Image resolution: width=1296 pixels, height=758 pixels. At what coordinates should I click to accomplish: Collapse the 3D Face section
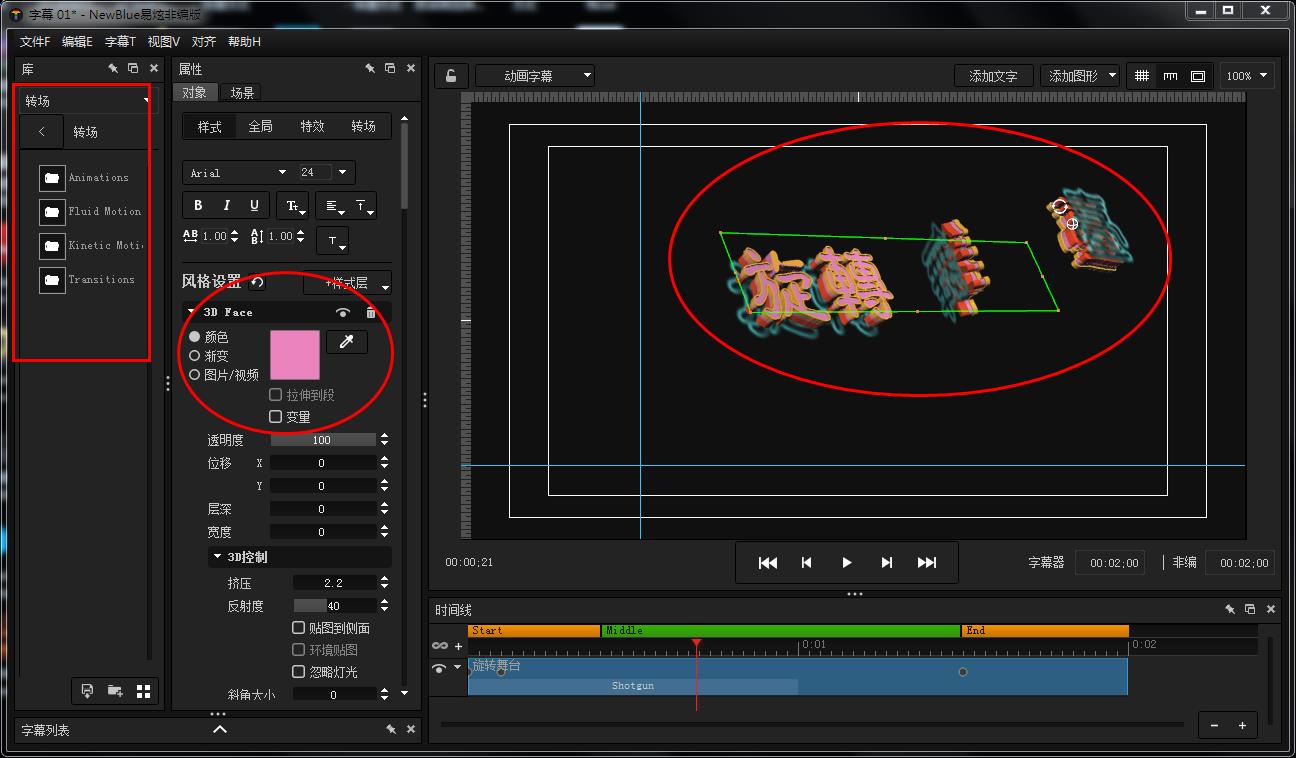pyautogui.click(x=191, y=313)
